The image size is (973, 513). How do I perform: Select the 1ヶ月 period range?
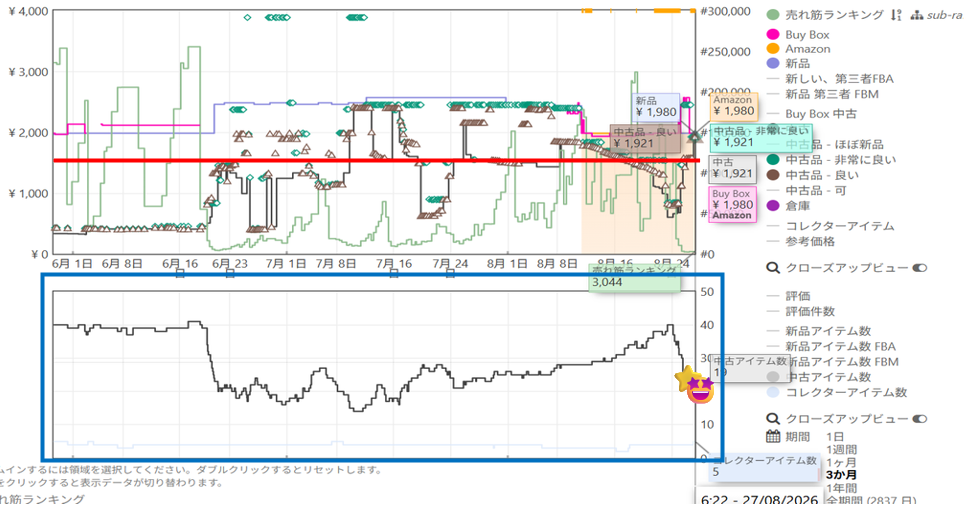coord(841,463)
